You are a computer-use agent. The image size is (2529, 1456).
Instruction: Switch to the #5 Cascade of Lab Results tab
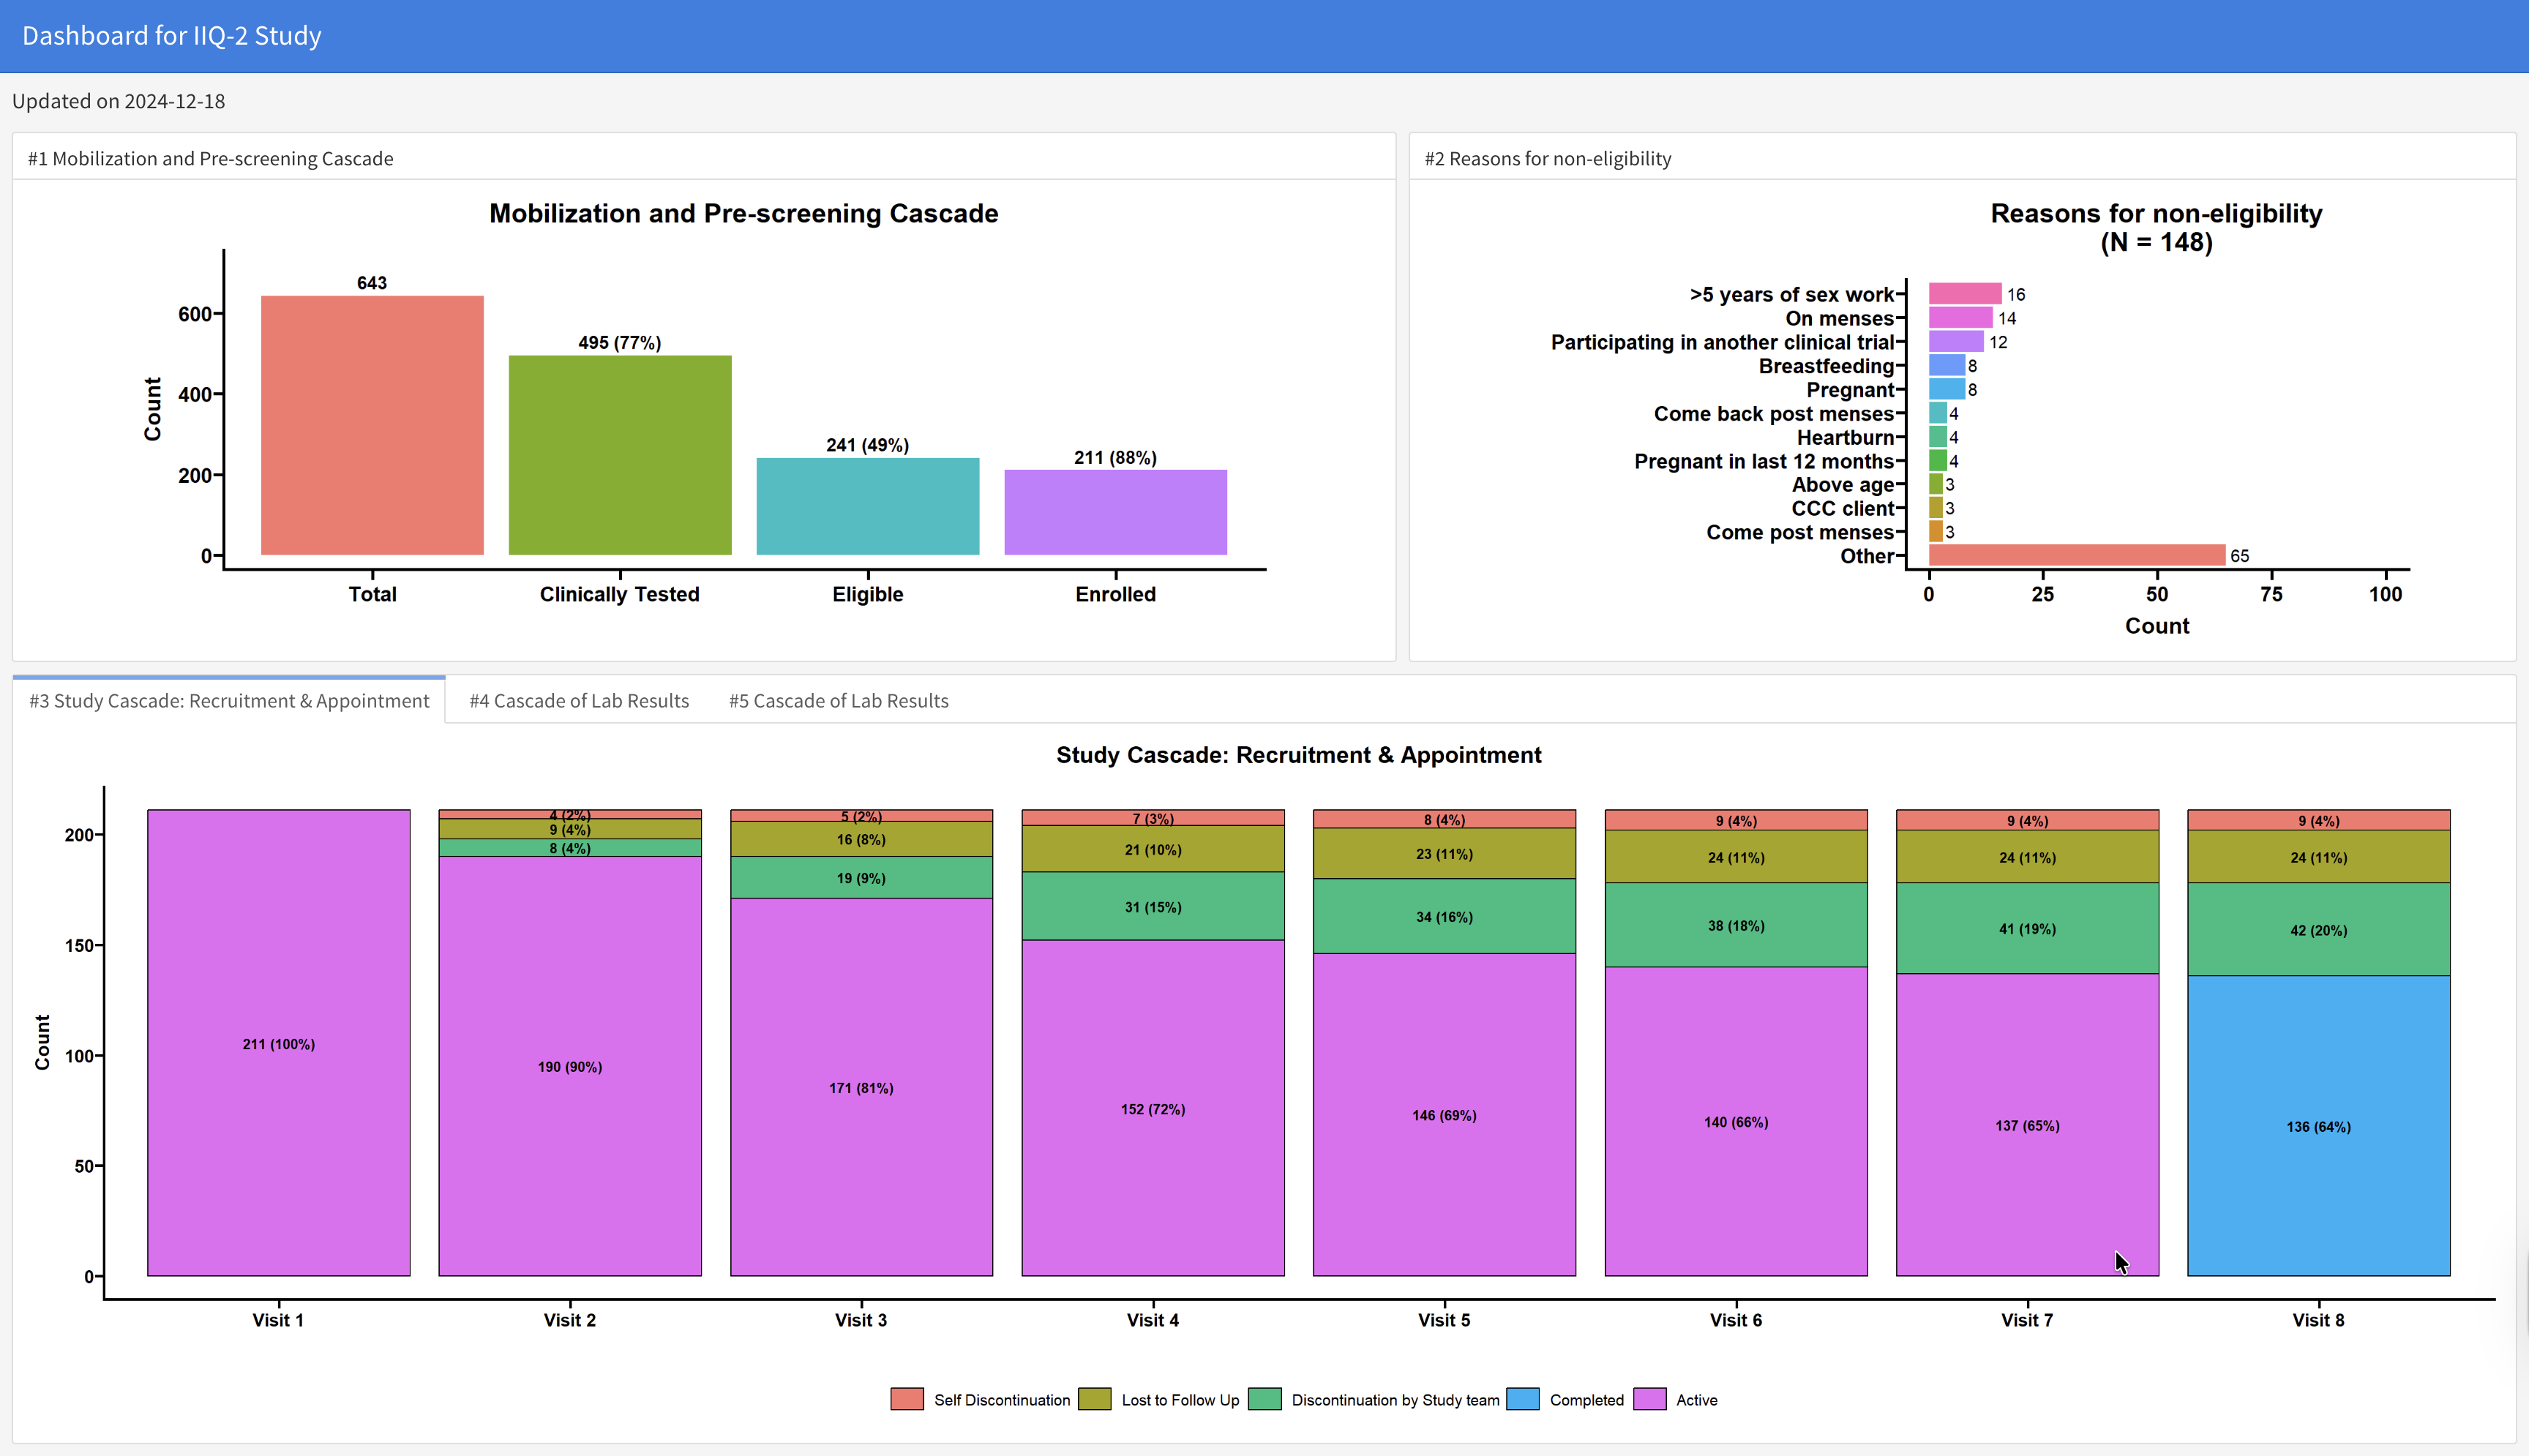(838, 701)
